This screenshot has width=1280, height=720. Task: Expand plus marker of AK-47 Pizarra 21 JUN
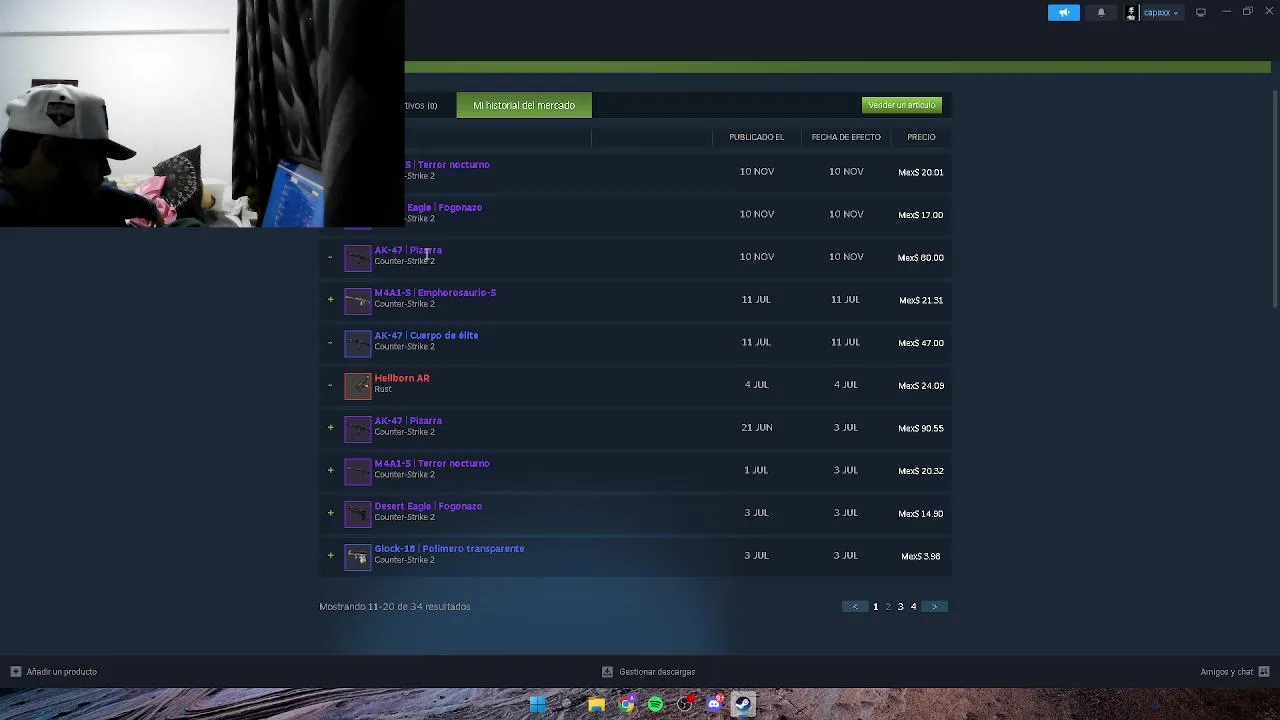click(330, 428)
